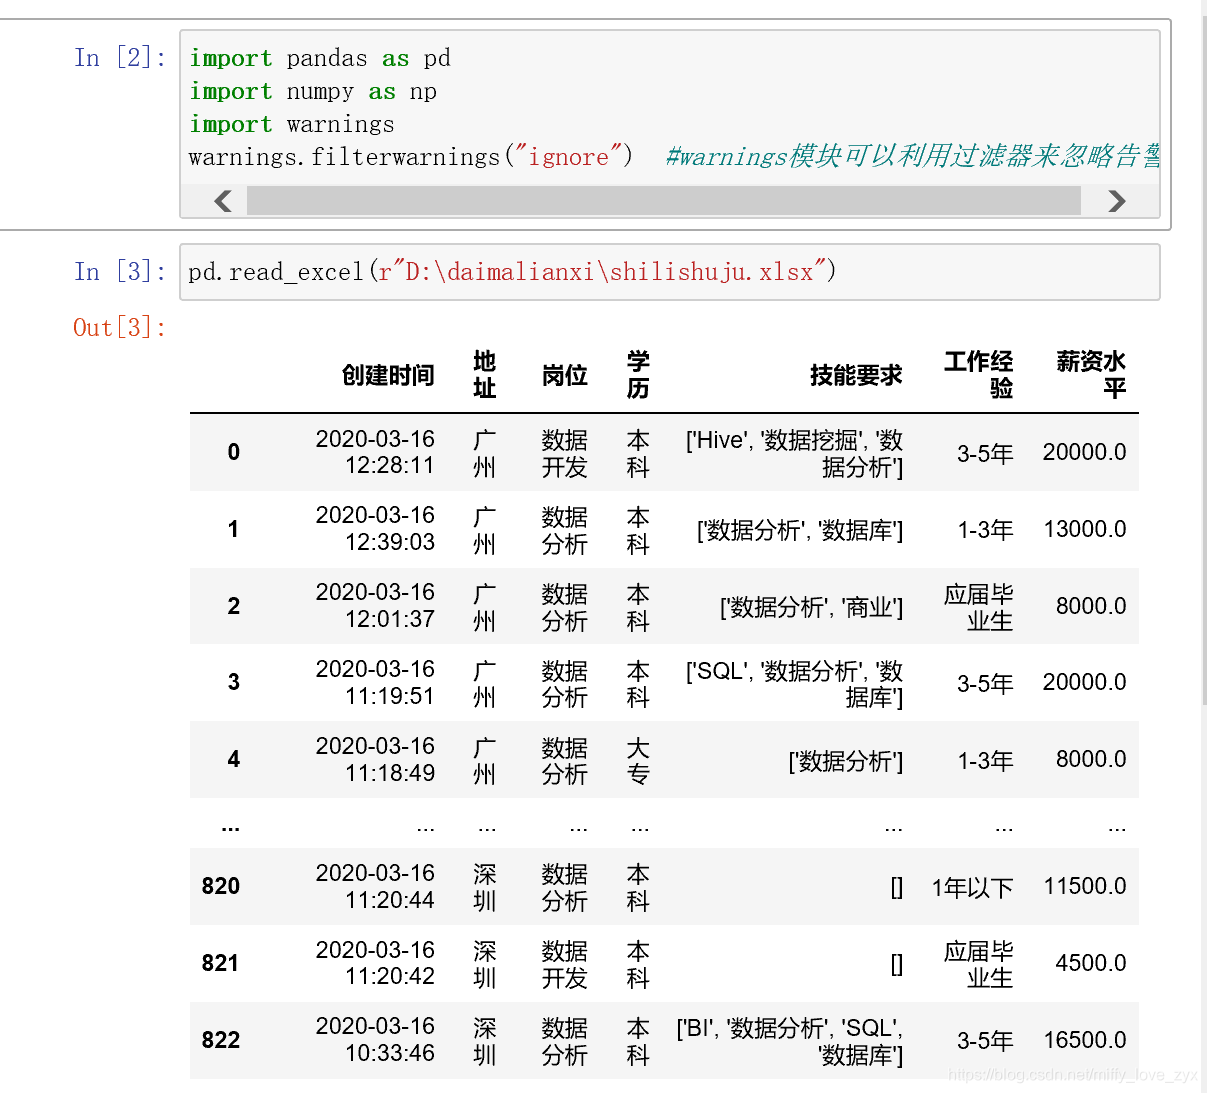Select the Out[3]: prompt label

pos(119,328)
